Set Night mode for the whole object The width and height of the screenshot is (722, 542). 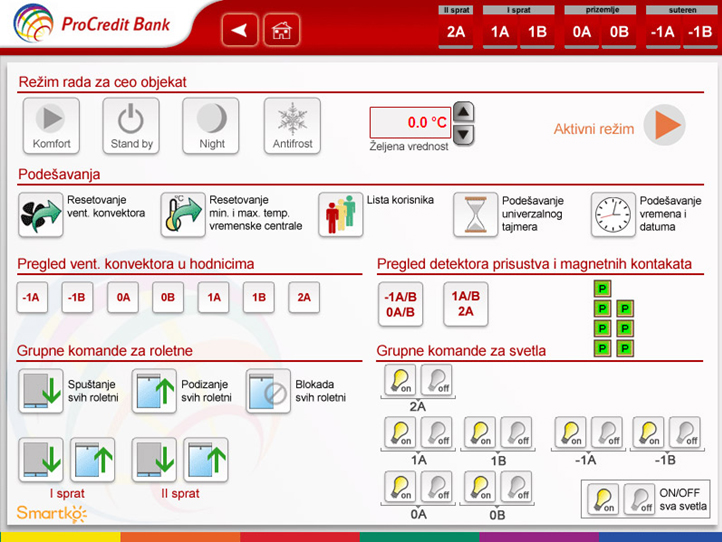pos(211,125)
